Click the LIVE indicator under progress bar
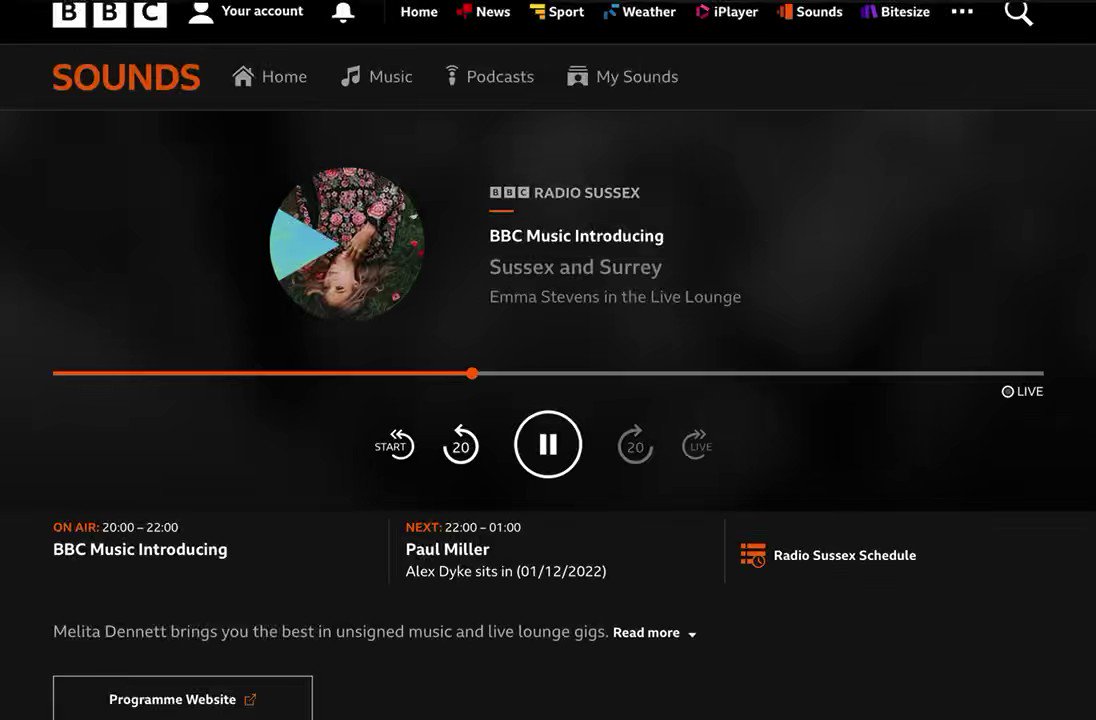This screenshot has height=720, width=1096. click(x=1023, y=391)
